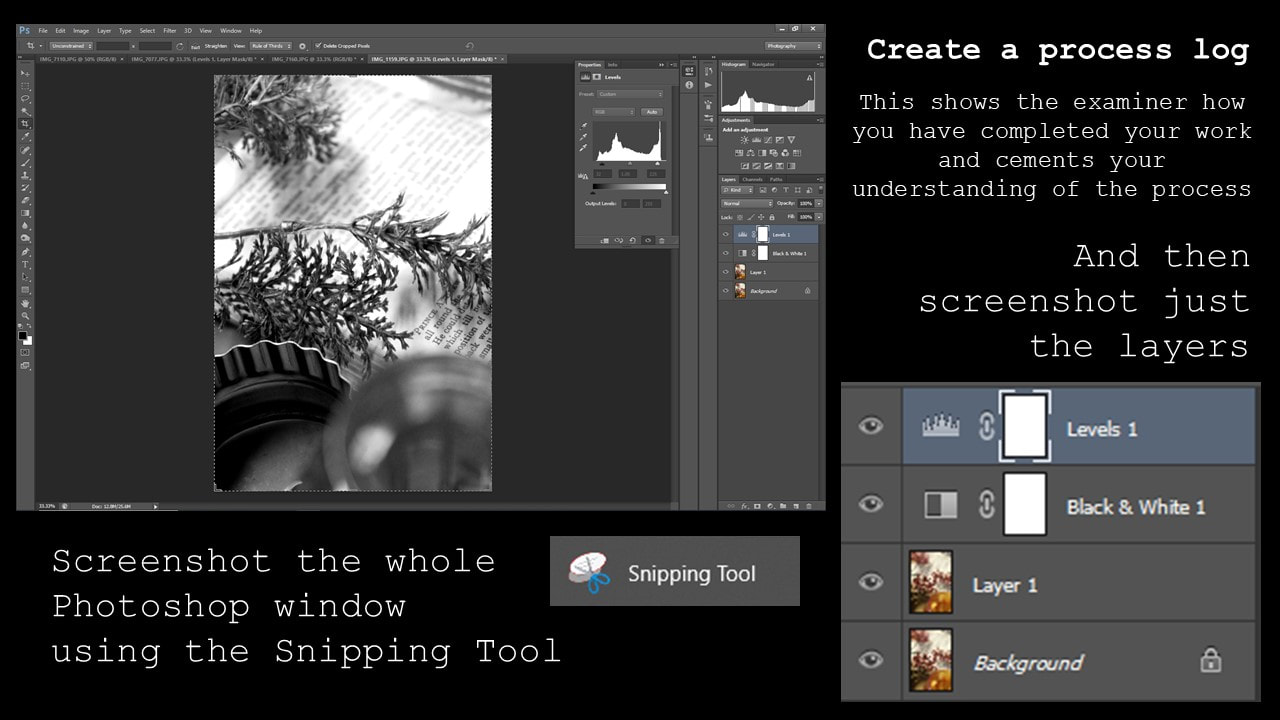Click the enlarged Layer 1 thumbnail
This screenshot has height=720, width=1280.
coord(931,583)
